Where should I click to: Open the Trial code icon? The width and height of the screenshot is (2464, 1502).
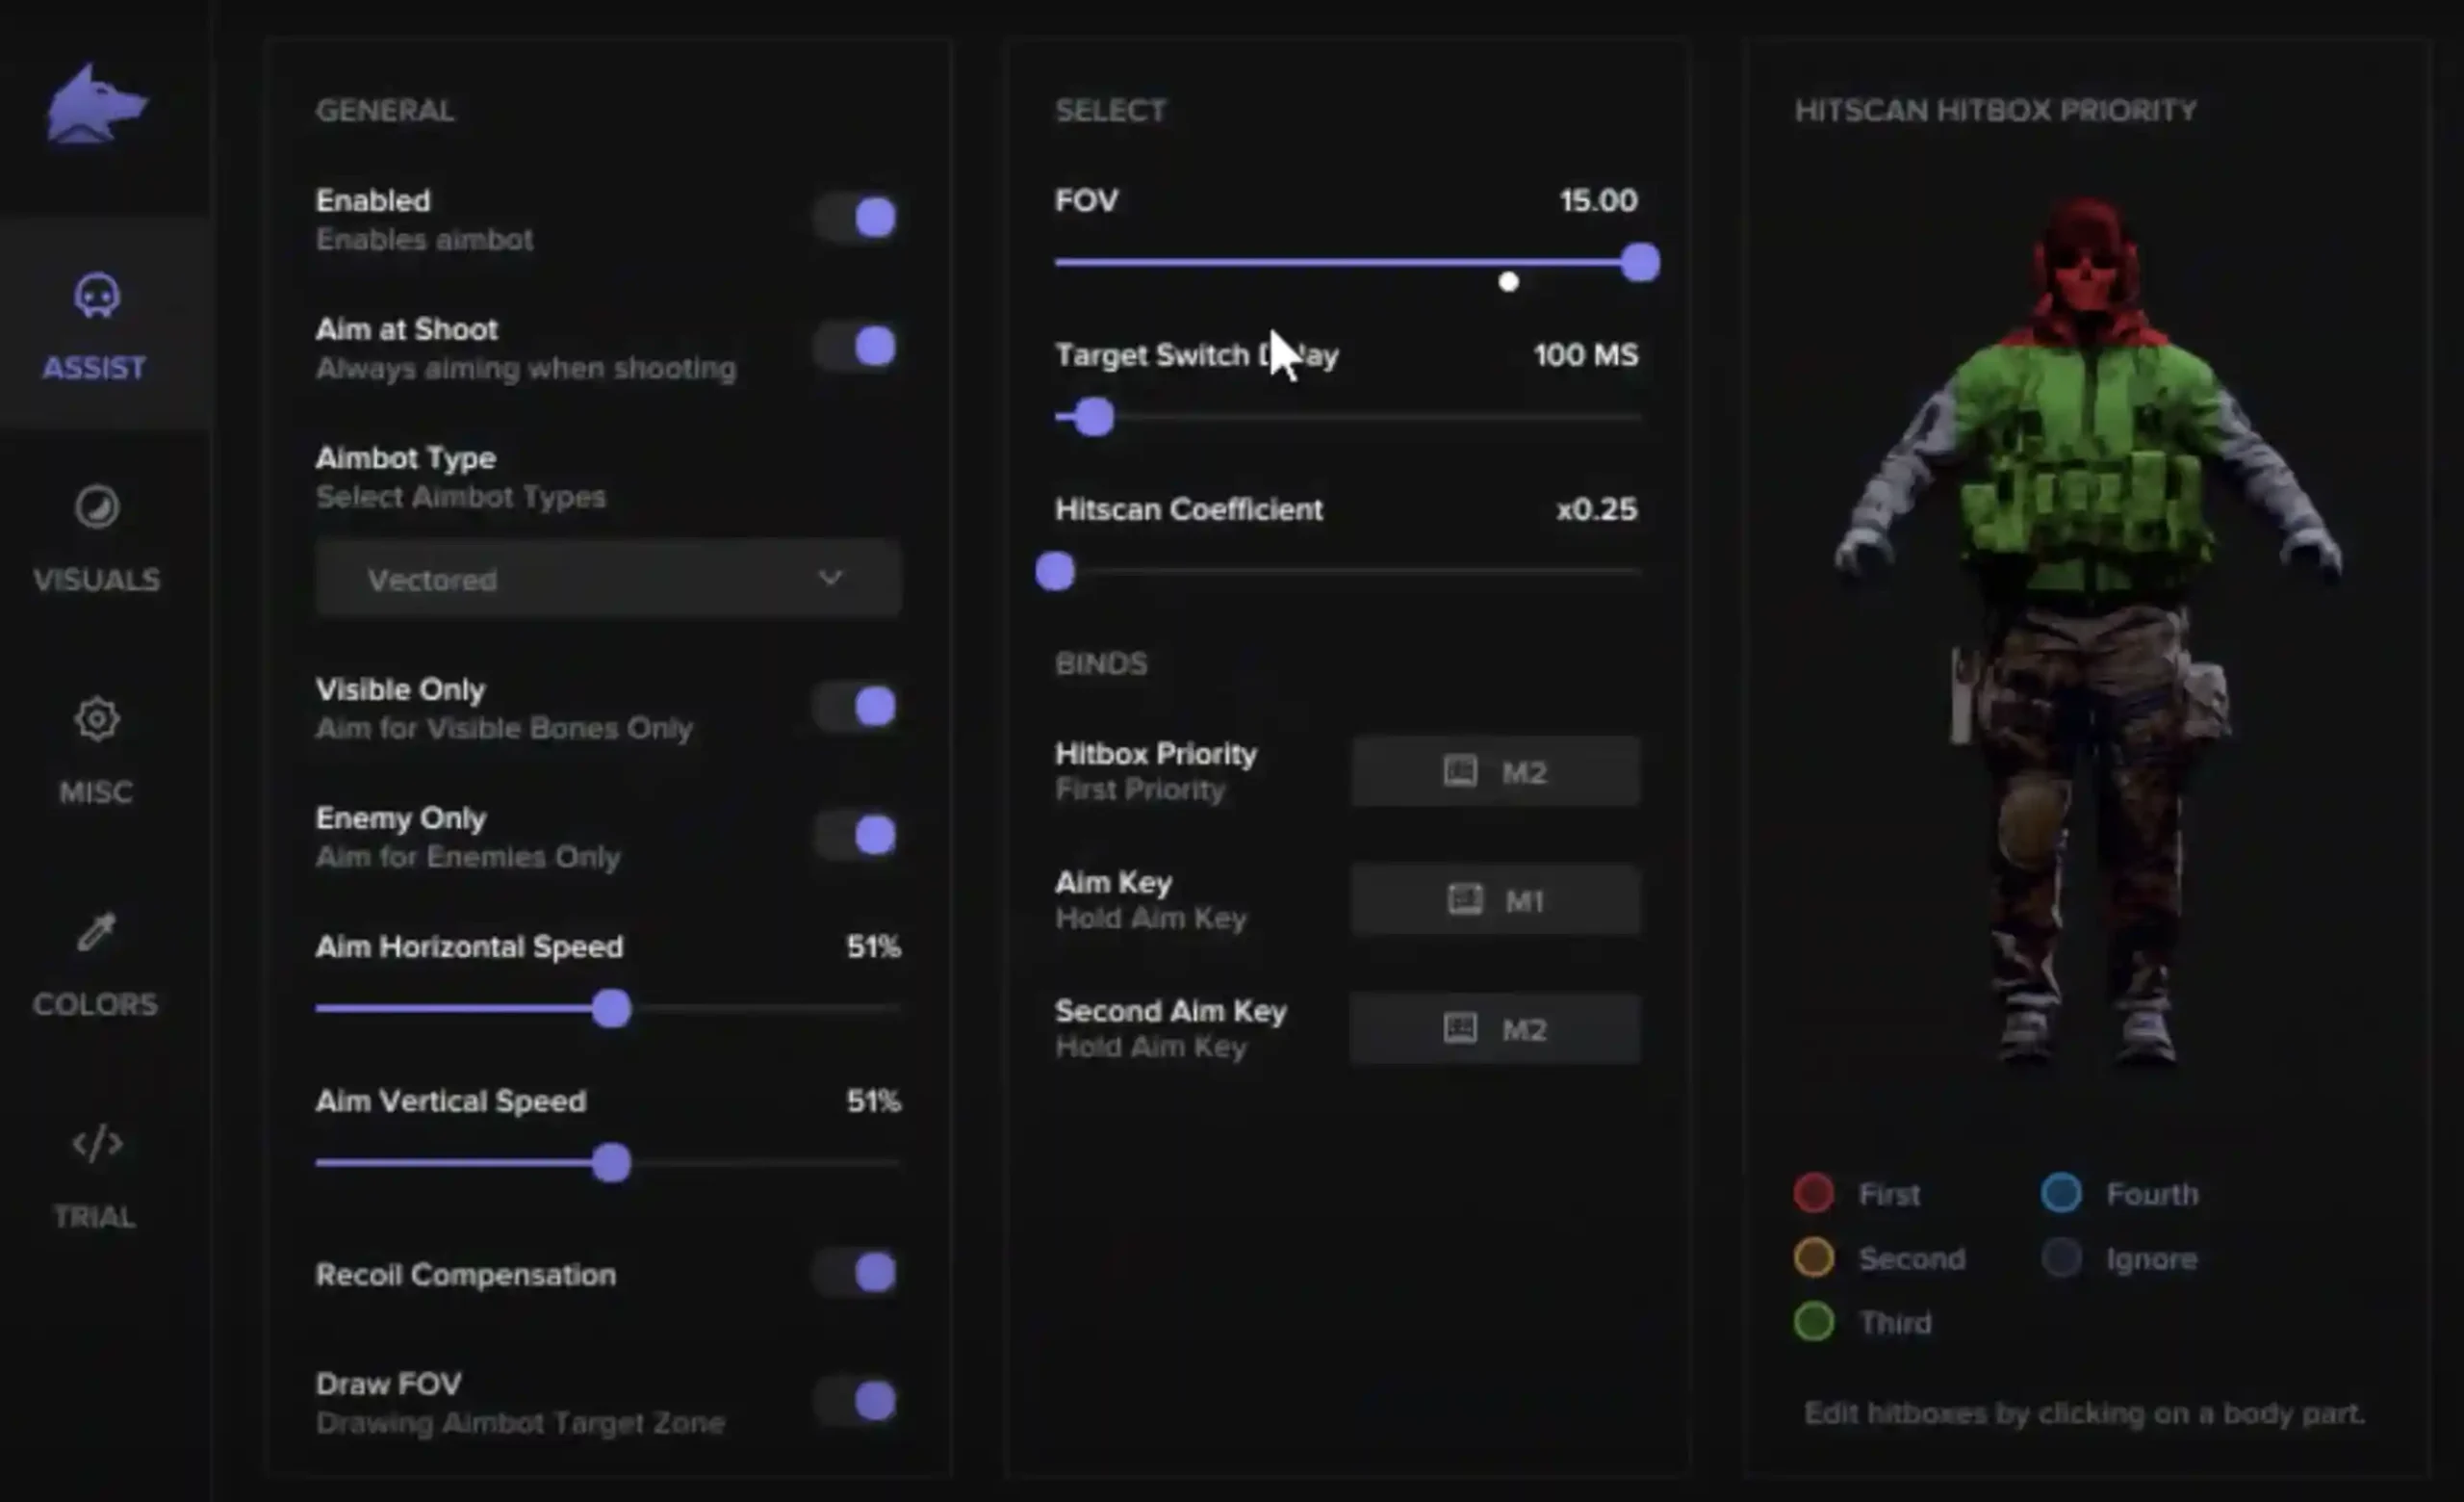pyautogui.click(x=97, y=1144)
